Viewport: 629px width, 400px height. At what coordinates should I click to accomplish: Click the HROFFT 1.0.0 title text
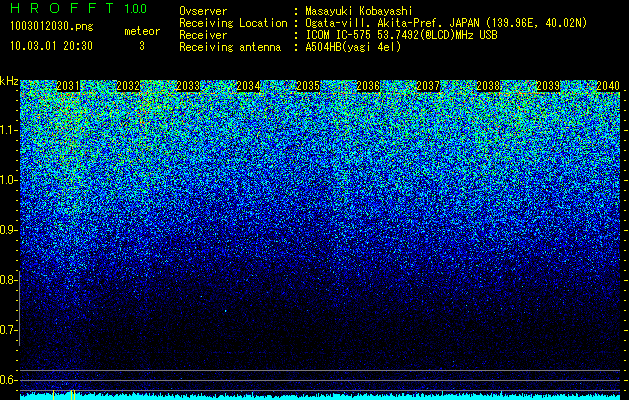[x=79, y=8]
